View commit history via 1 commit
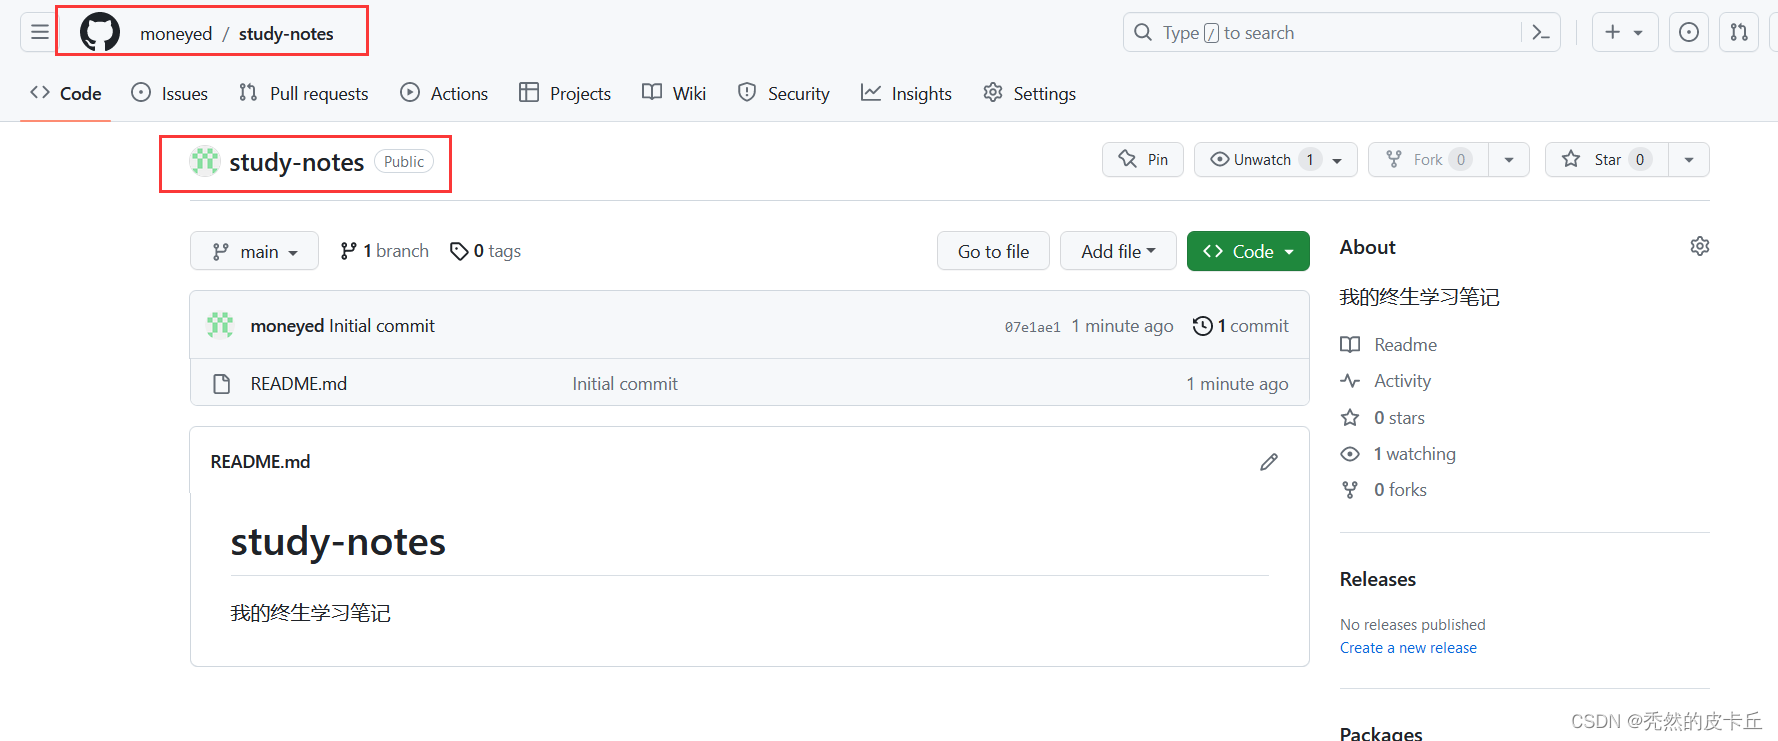This screenshot has height=741, width=1778. (1241, 326)
